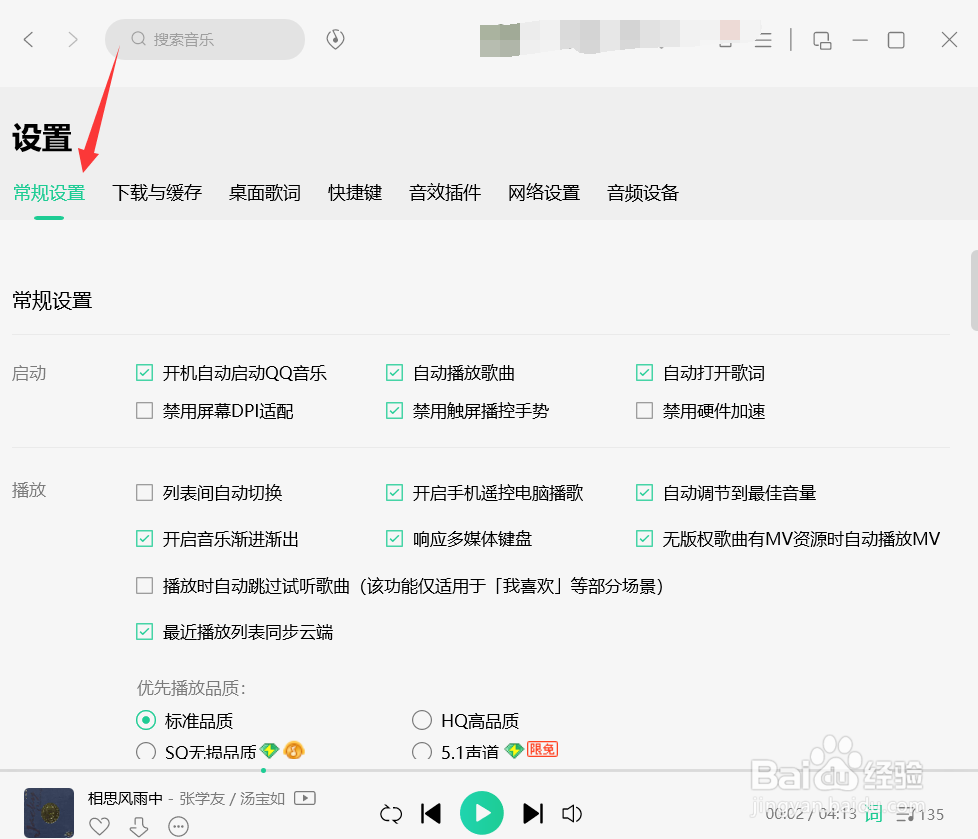Click green diamond VIP icon beside SQ无损品质

(x=269, y=750)
